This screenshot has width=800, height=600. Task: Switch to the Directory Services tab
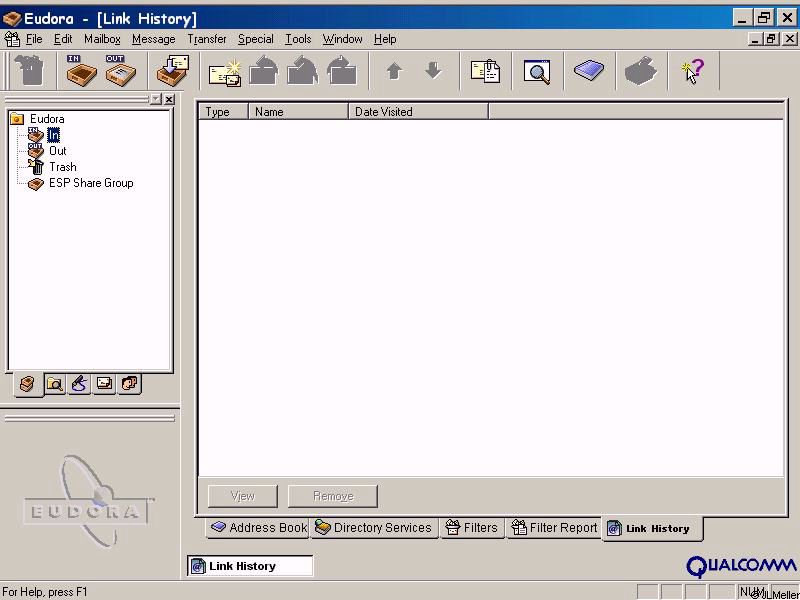[373, 528]
